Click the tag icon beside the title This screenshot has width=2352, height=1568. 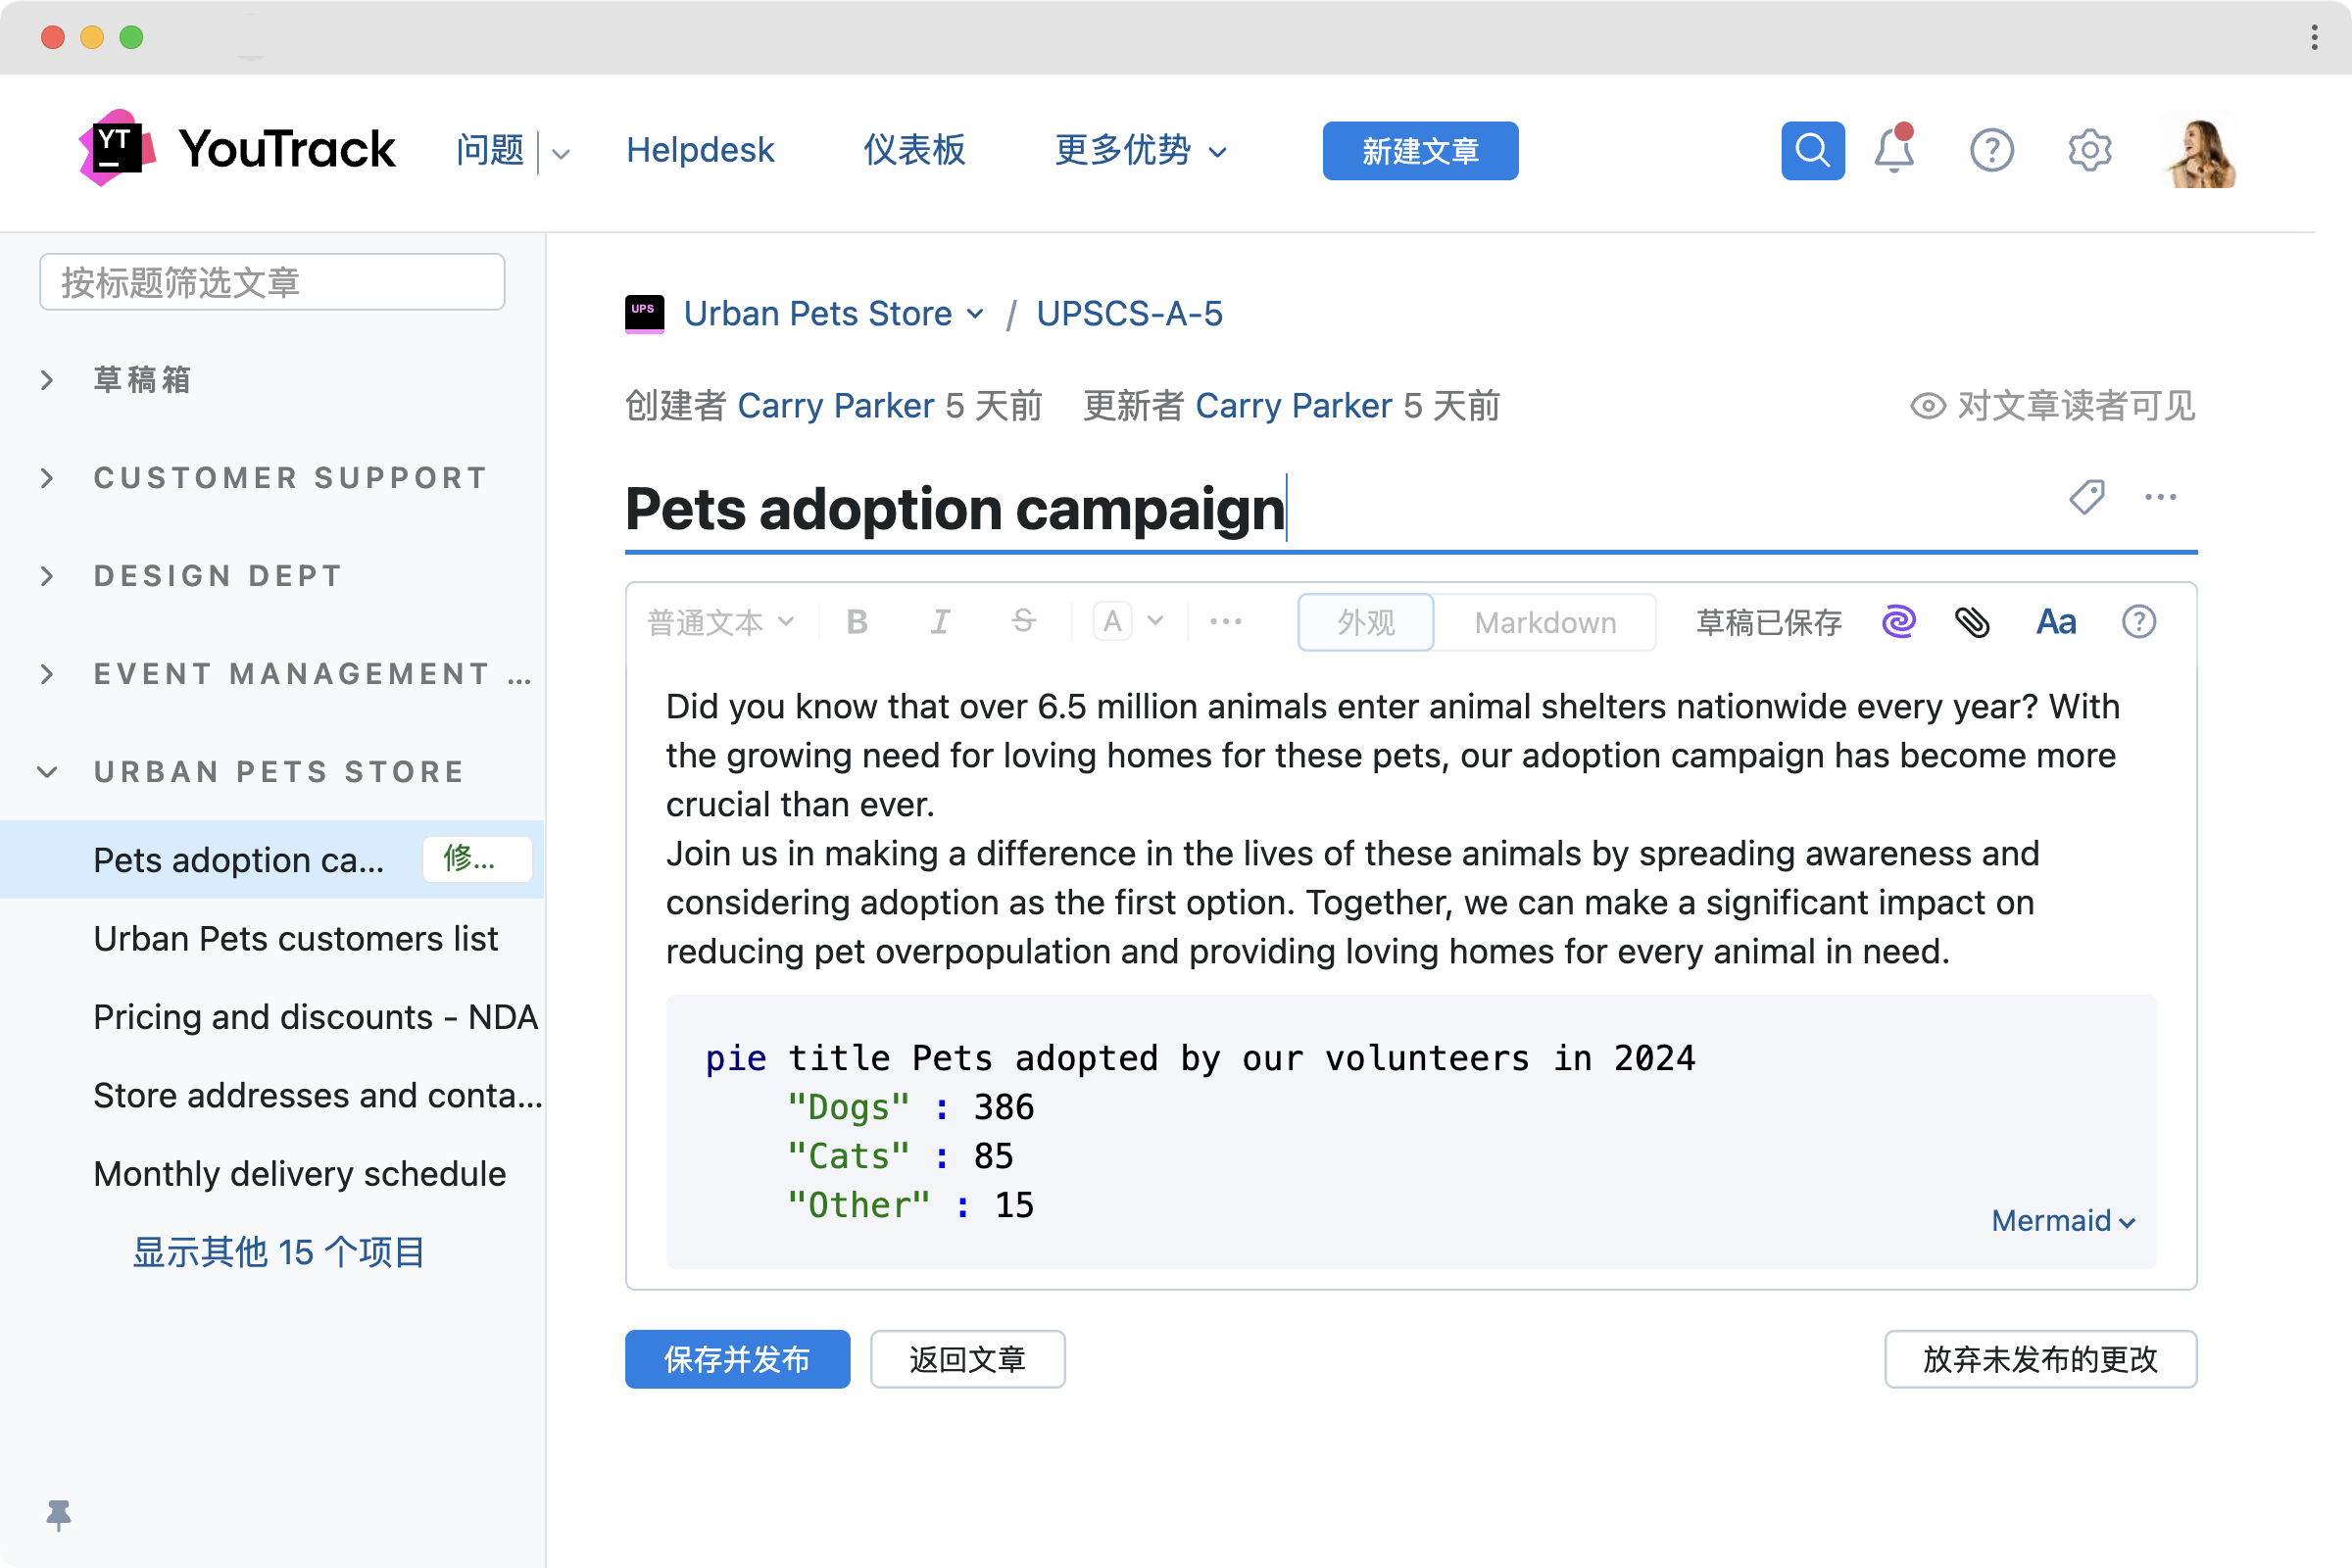[x=2086, y=497]
